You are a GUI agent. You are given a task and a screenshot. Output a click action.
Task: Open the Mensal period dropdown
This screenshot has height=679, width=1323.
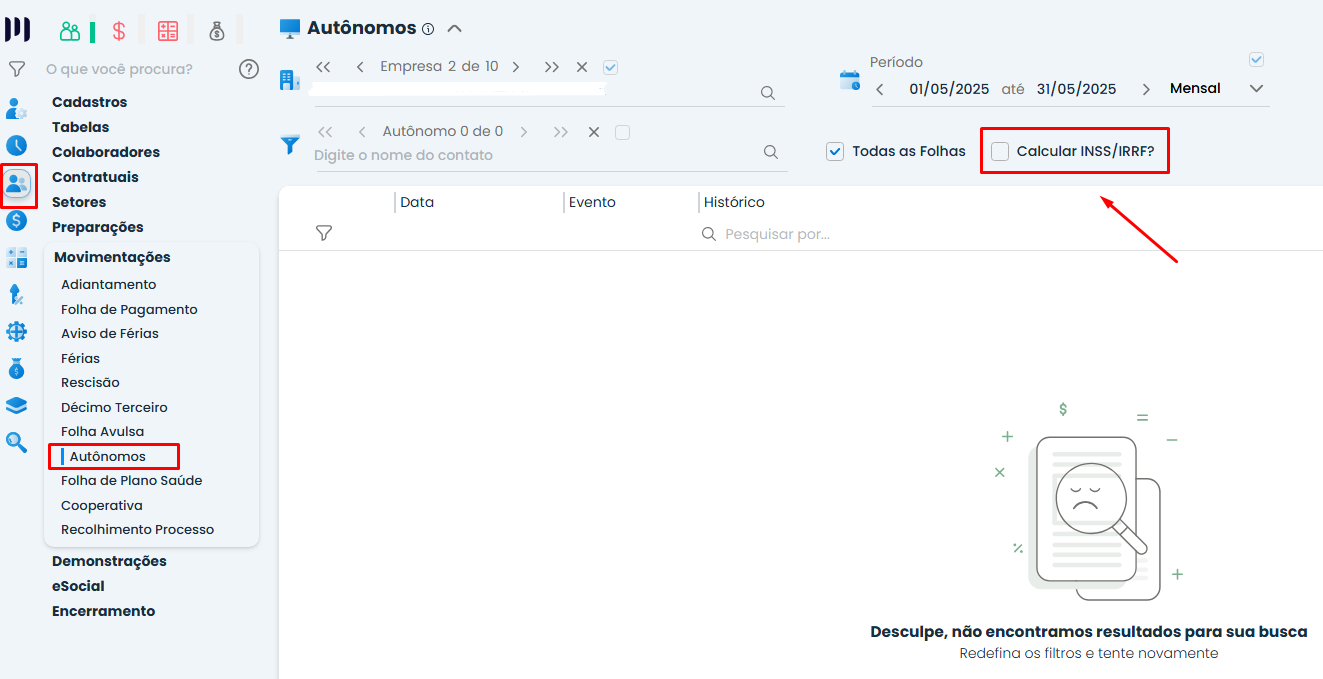[1257, 89]
